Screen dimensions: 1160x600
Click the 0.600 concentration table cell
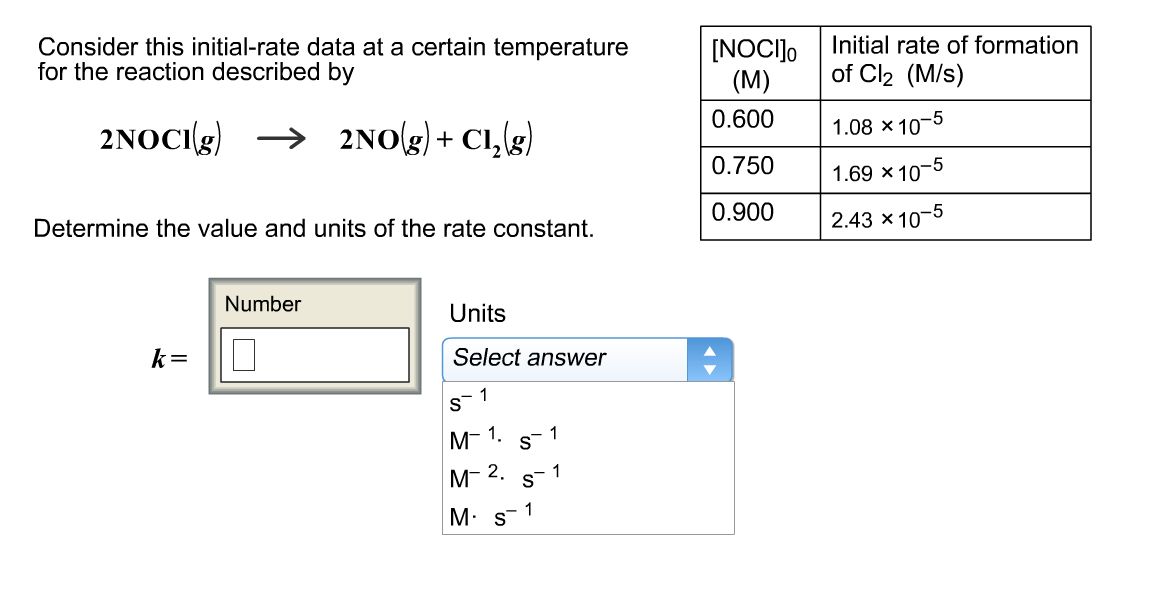click(x=743, y=120)
